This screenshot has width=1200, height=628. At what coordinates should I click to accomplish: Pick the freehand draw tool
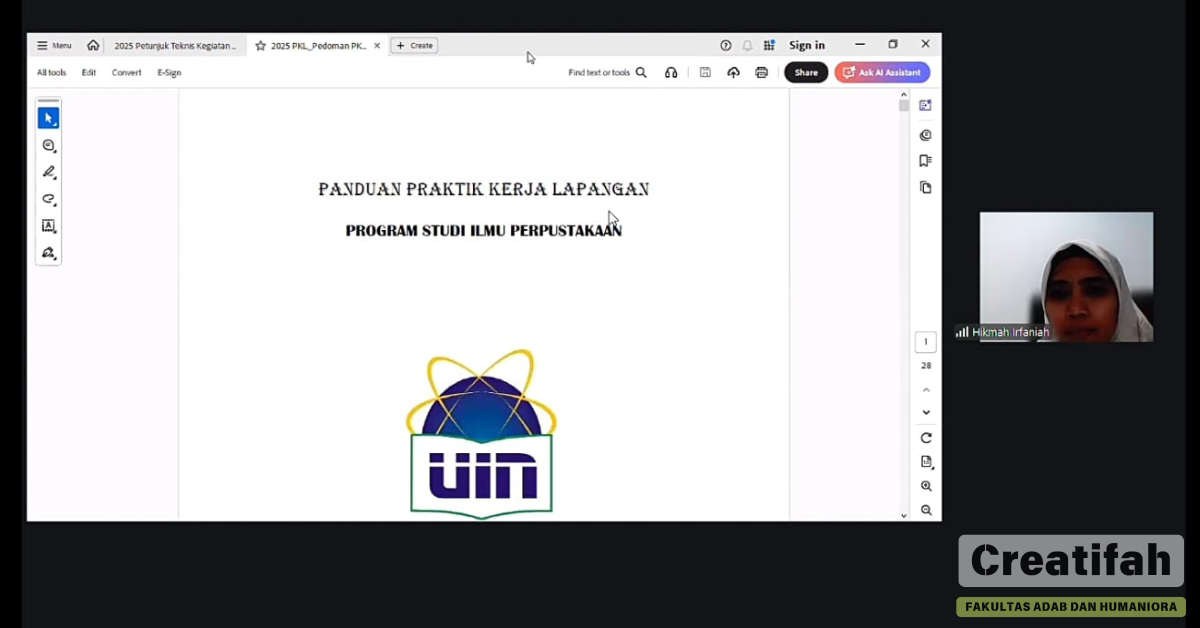tap(48, 199)
